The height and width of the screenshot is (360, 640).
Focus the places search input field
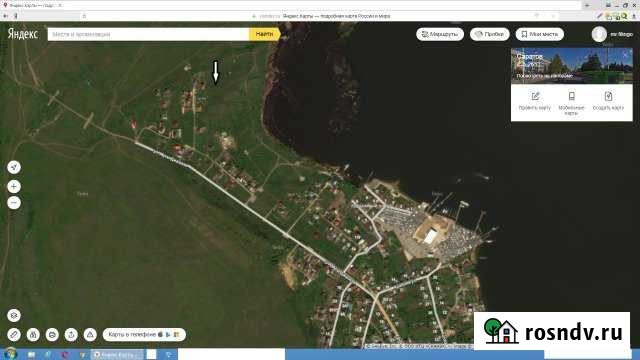click(x=148, y=34)
